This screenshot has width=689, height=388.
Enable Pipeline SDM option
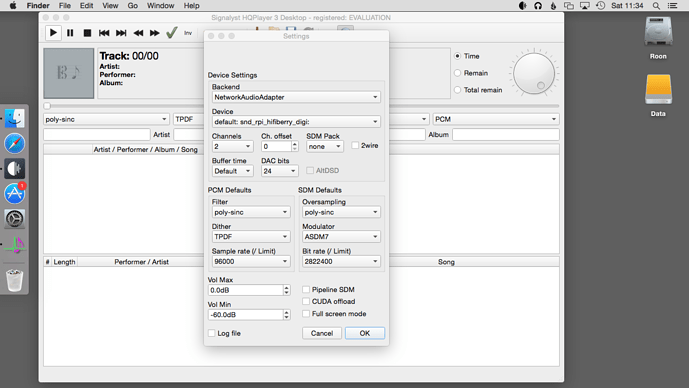pos(306,290)
